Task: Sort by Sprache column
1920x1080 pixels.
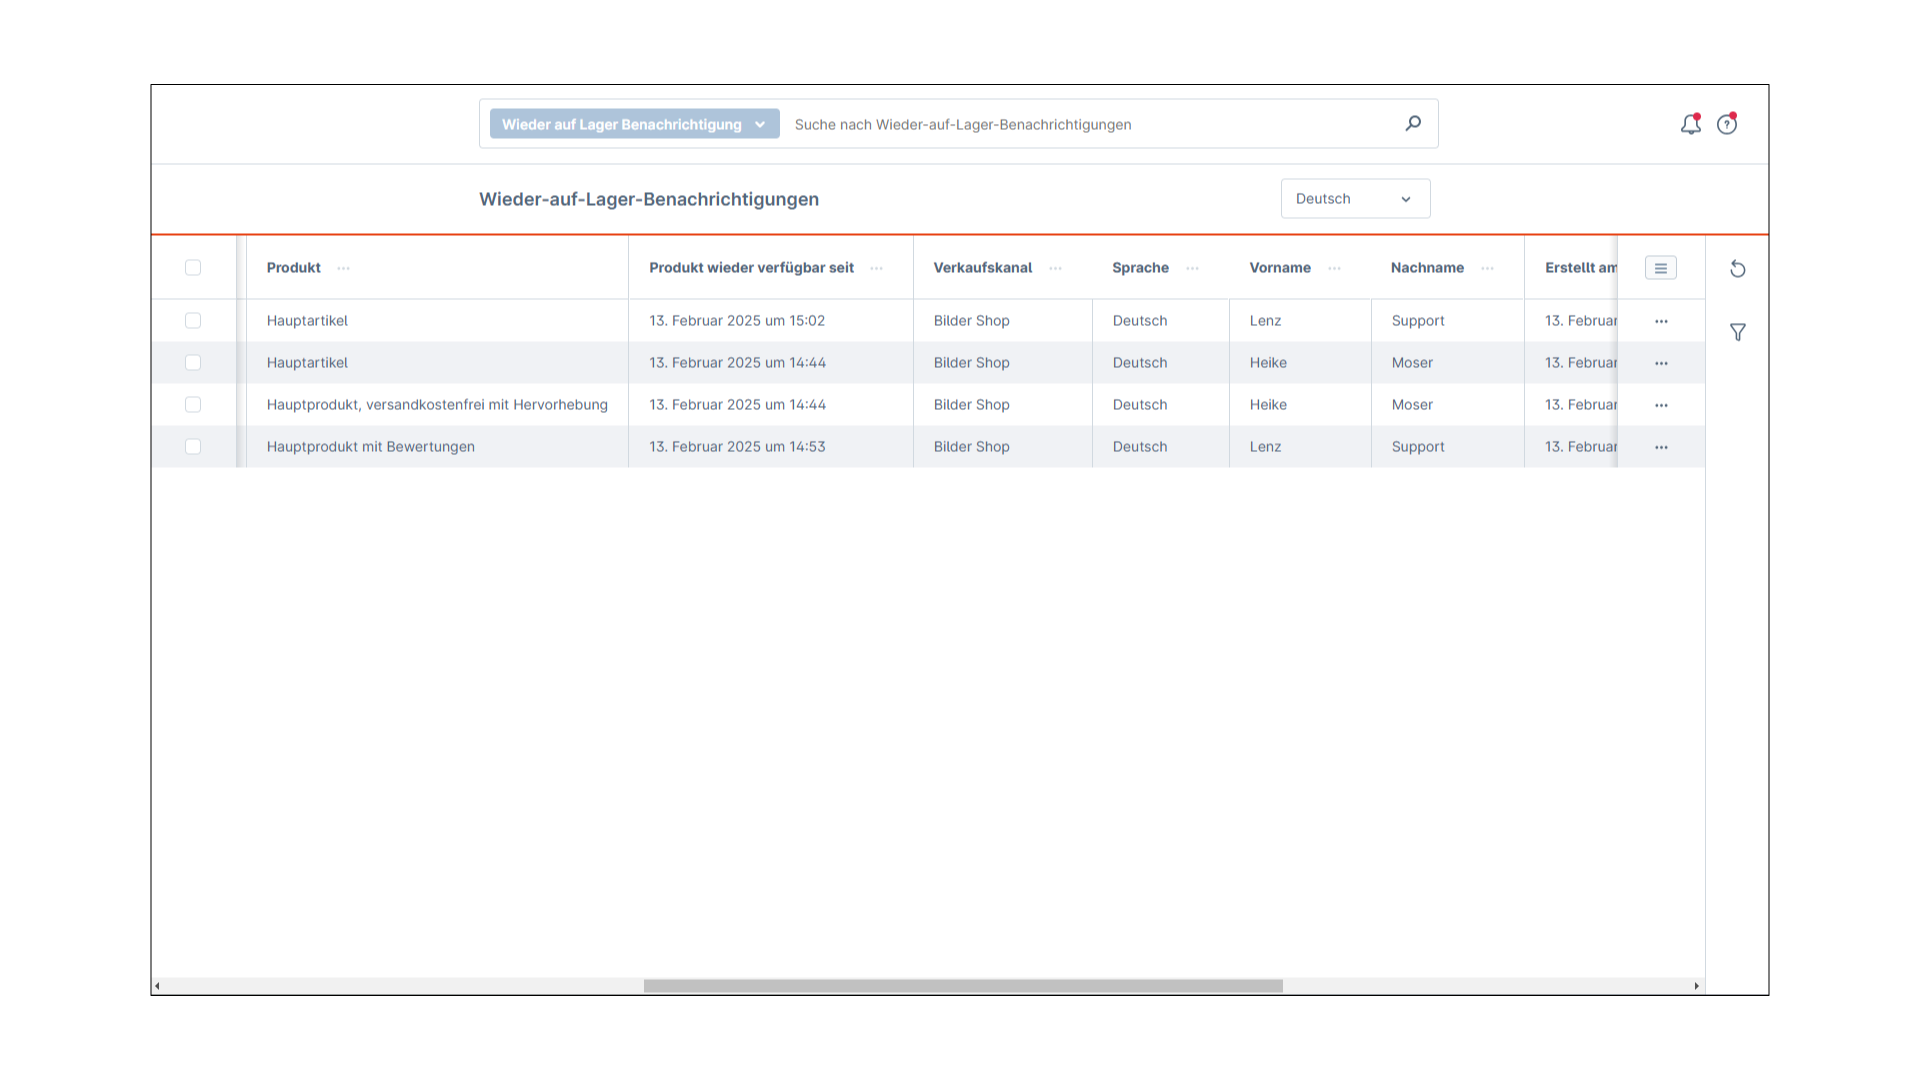Action: [1140, 267]
